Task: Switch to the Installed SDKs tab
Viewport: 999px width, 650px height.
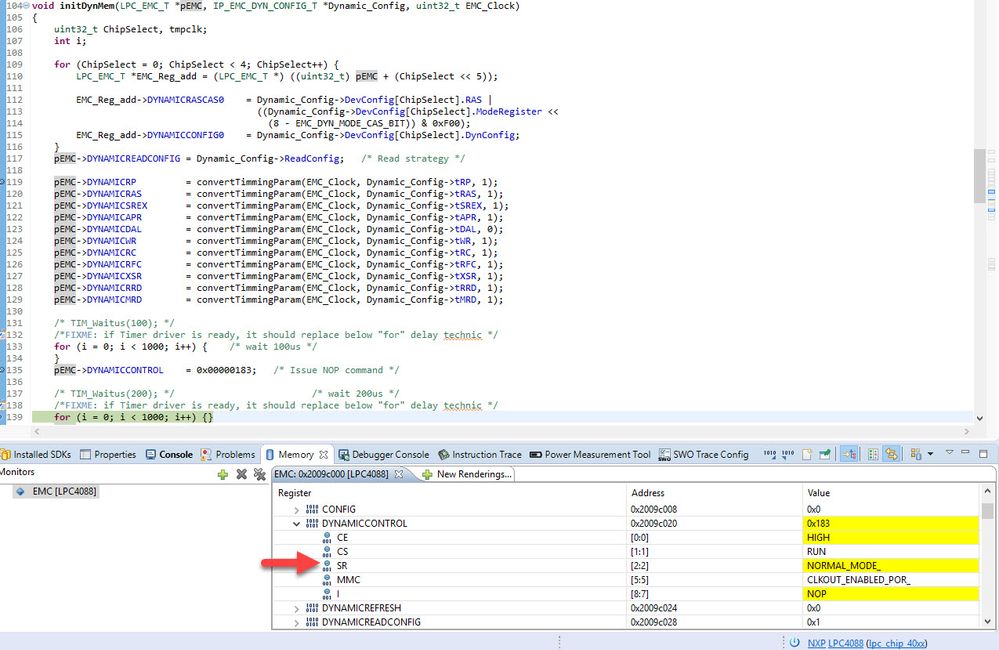Action: pos(36,454)
